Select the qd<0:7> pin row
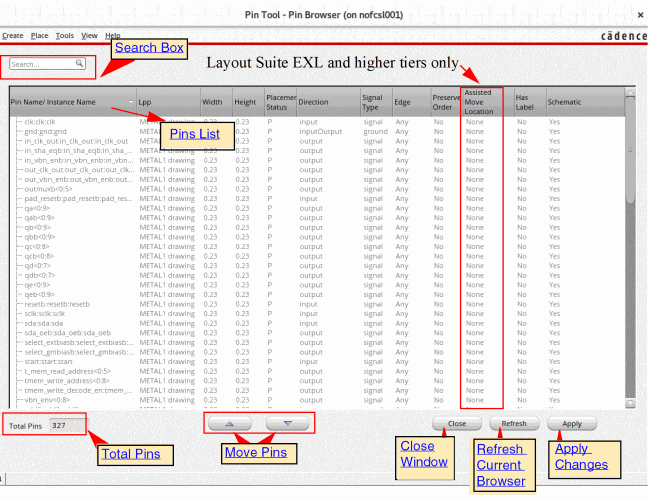The image size is (648, 499). click(x=317, y=266)
